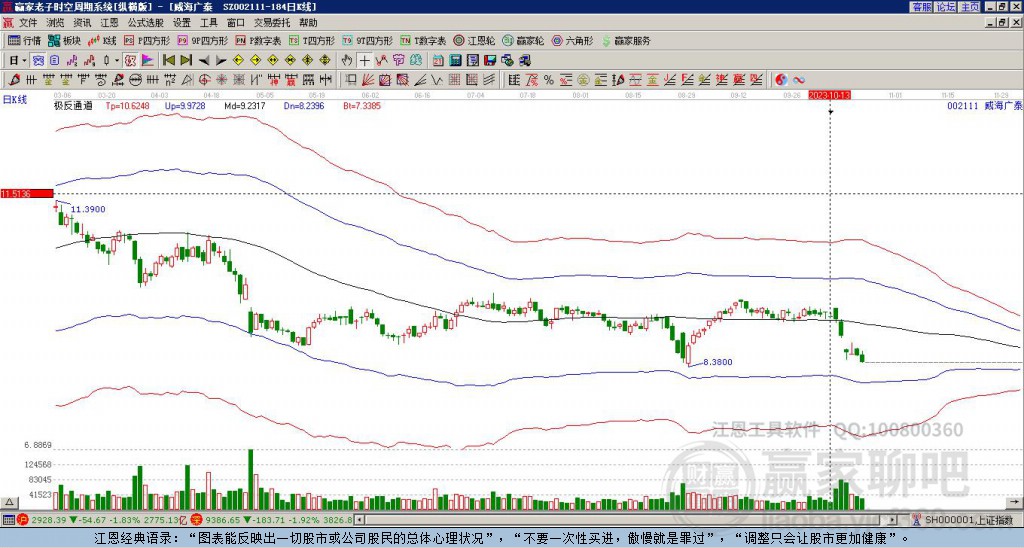1024x548 pixels.
Task: Click the right arrow button at bottom right
Action: click(x=1014, y=502)
